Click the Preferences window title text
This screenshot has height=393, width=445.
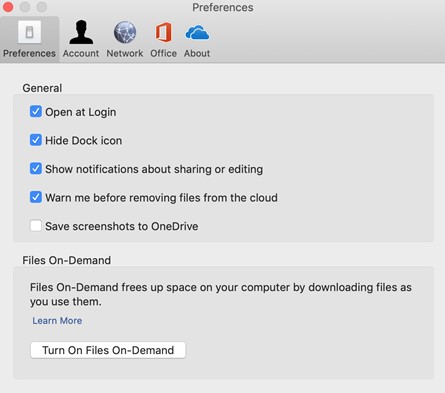(223, 7)
